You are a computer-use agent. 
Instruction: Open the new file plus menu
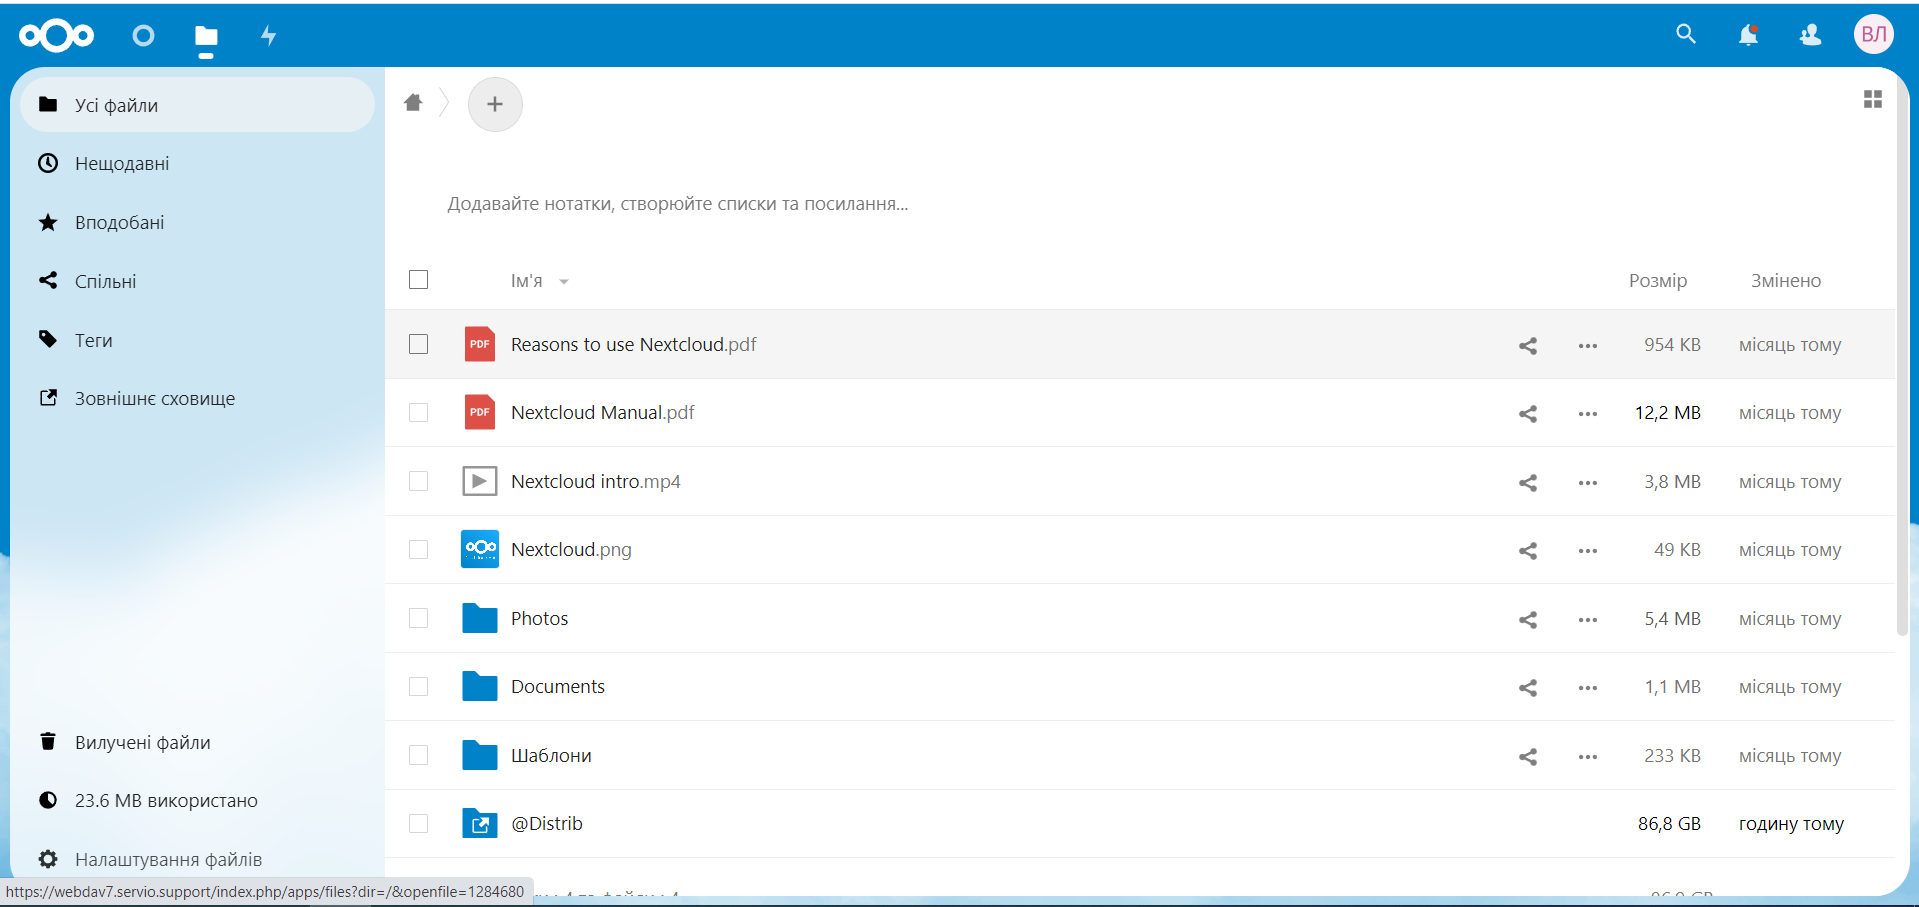(495, 104)
